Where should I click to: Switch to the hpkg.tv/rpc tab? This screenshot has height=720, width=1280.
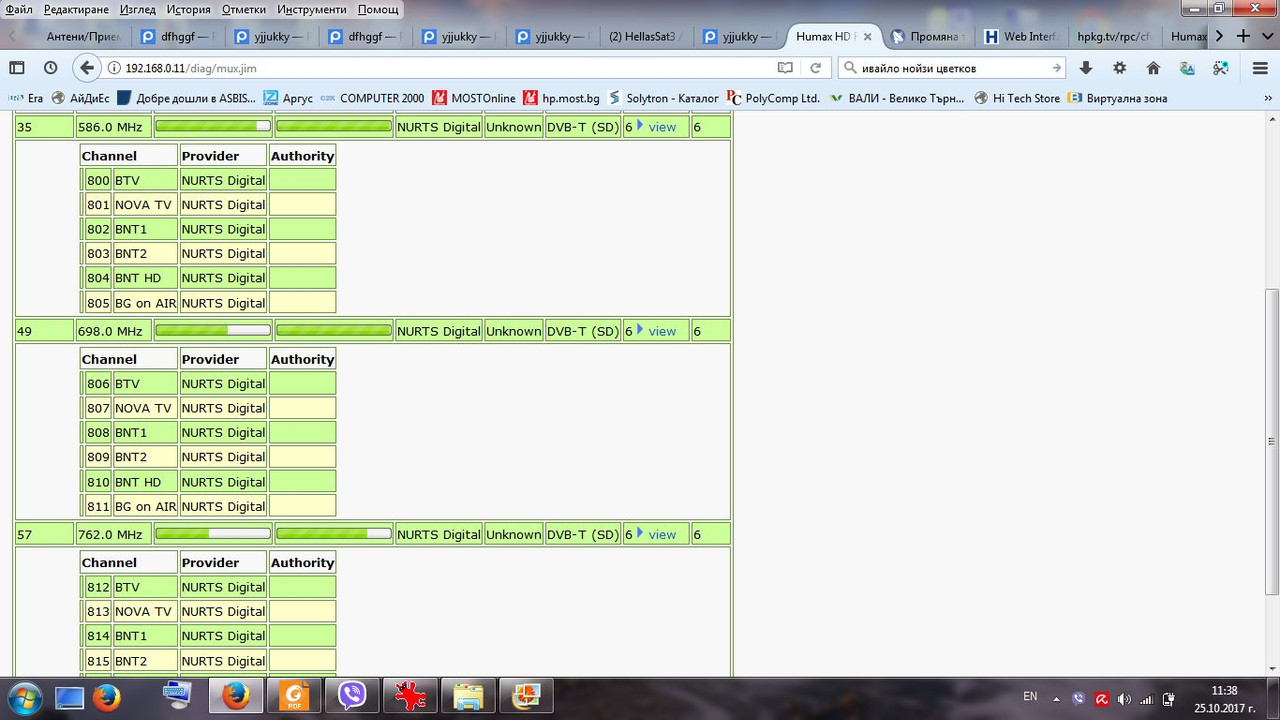[x=1113, y=36]
